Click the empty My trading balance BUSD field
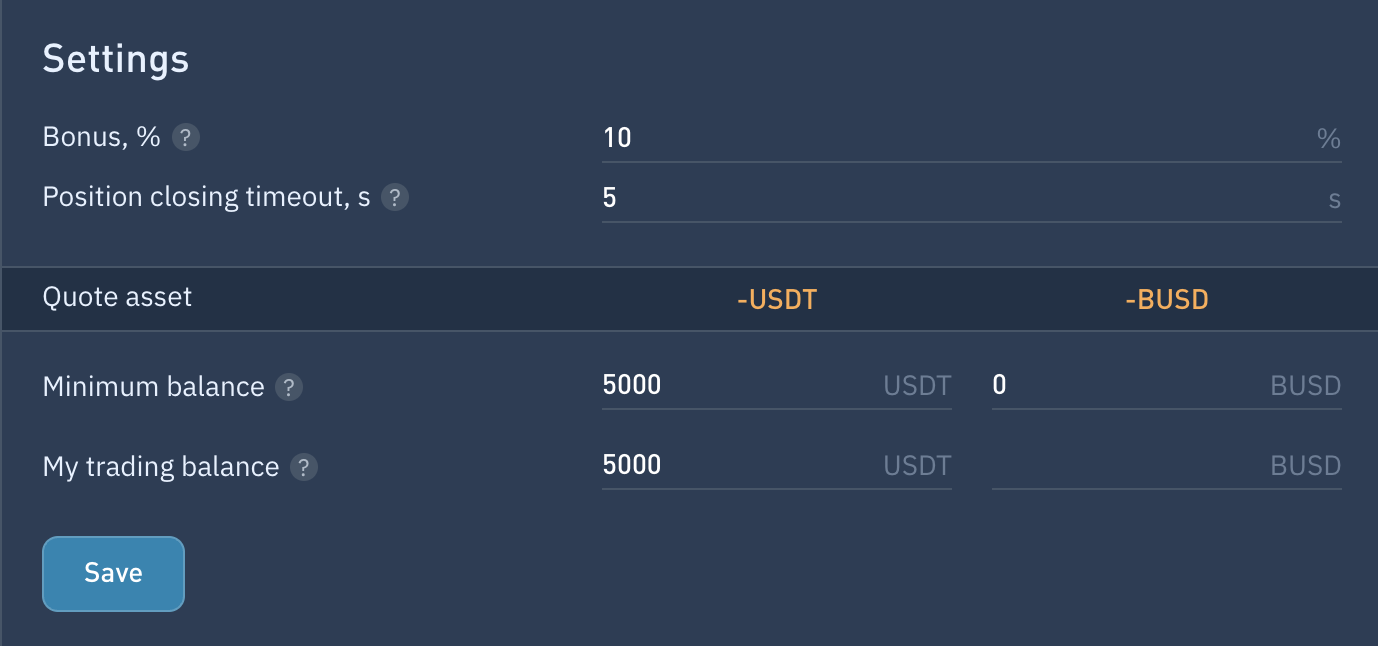1378x646 pixels. tap(1166, 465)
